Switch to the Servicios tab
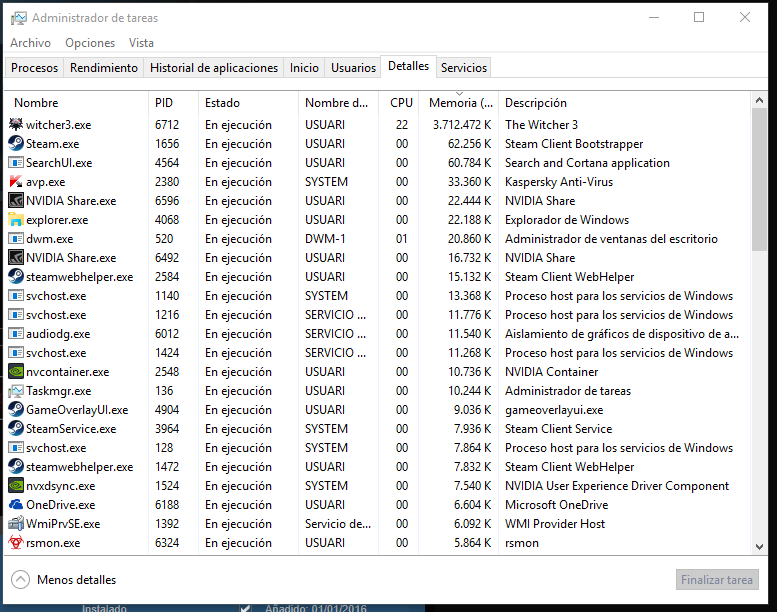This screenshot has width=777, height=612. (x=464, y=67)
